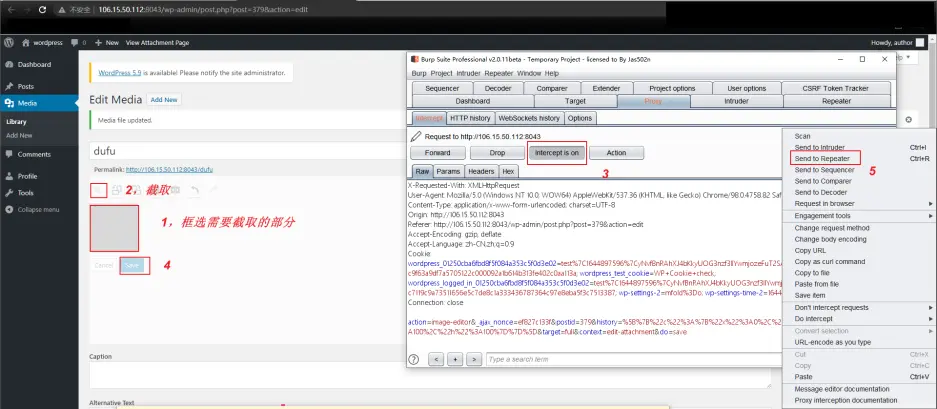Click the crop tool in the image editor
The image size is (937, 409).
(99, 190)
